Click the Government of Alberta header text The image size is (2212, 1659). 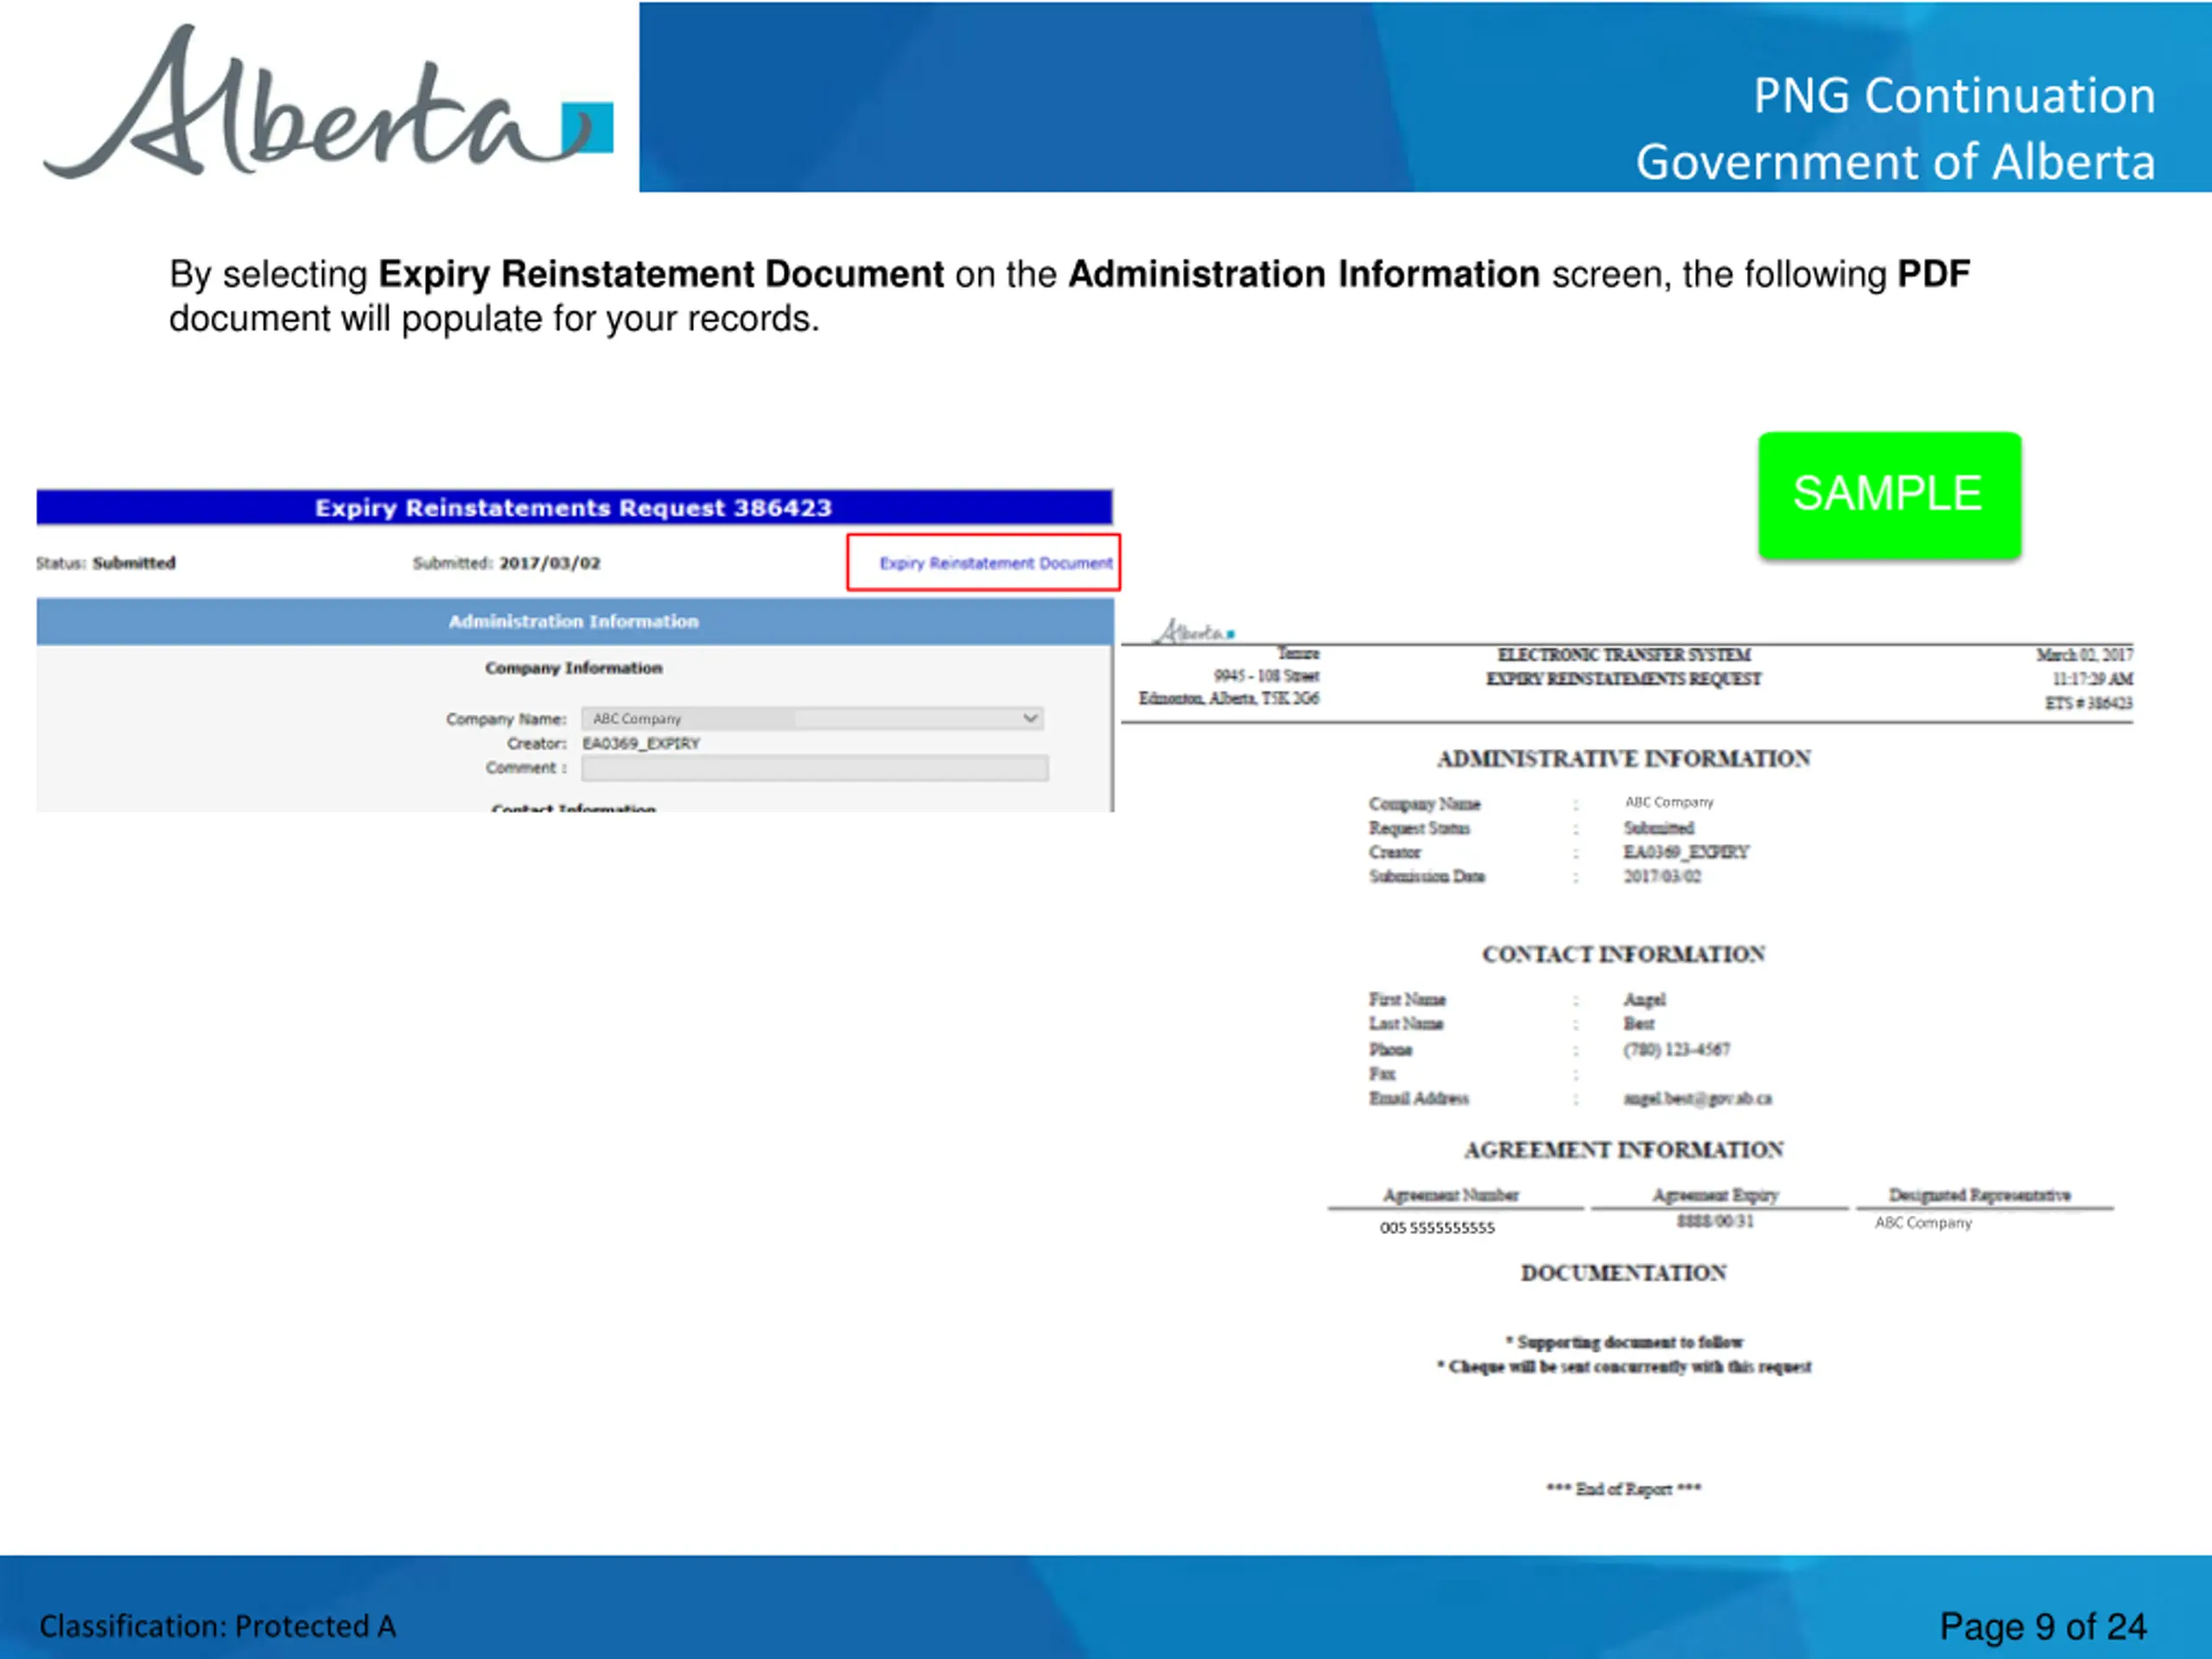(x=1895, y=162)
